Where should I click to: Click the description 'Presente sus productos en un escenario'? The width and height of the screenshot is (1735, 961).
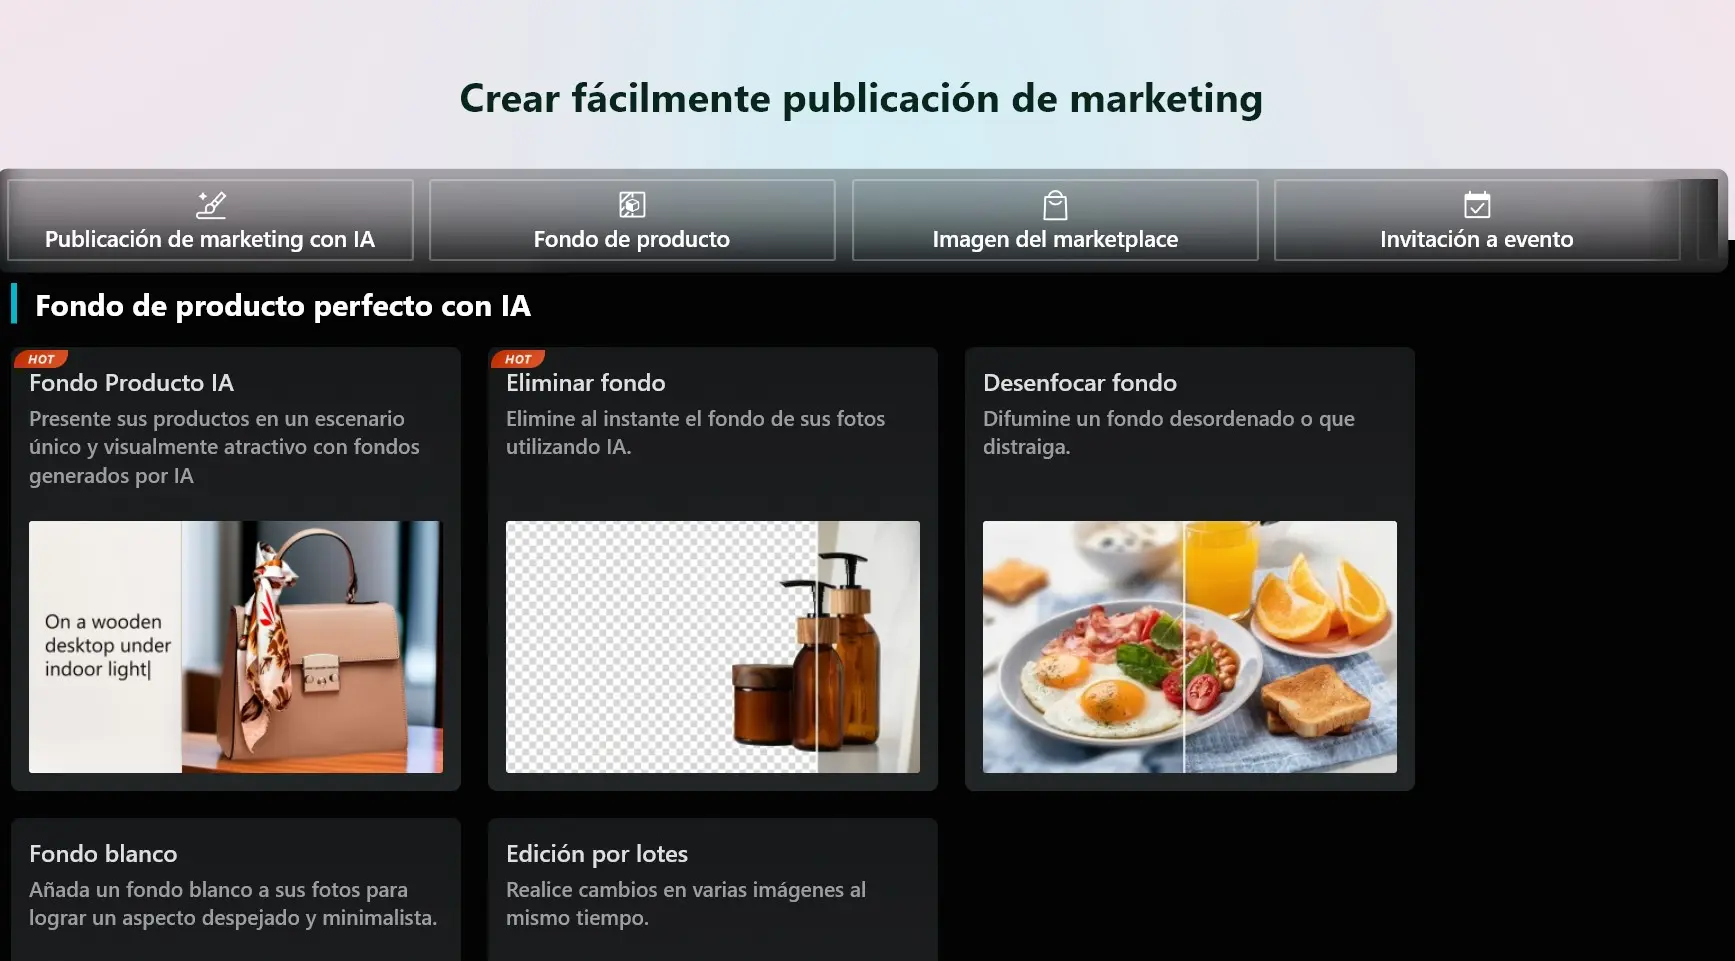click(217, 419)
